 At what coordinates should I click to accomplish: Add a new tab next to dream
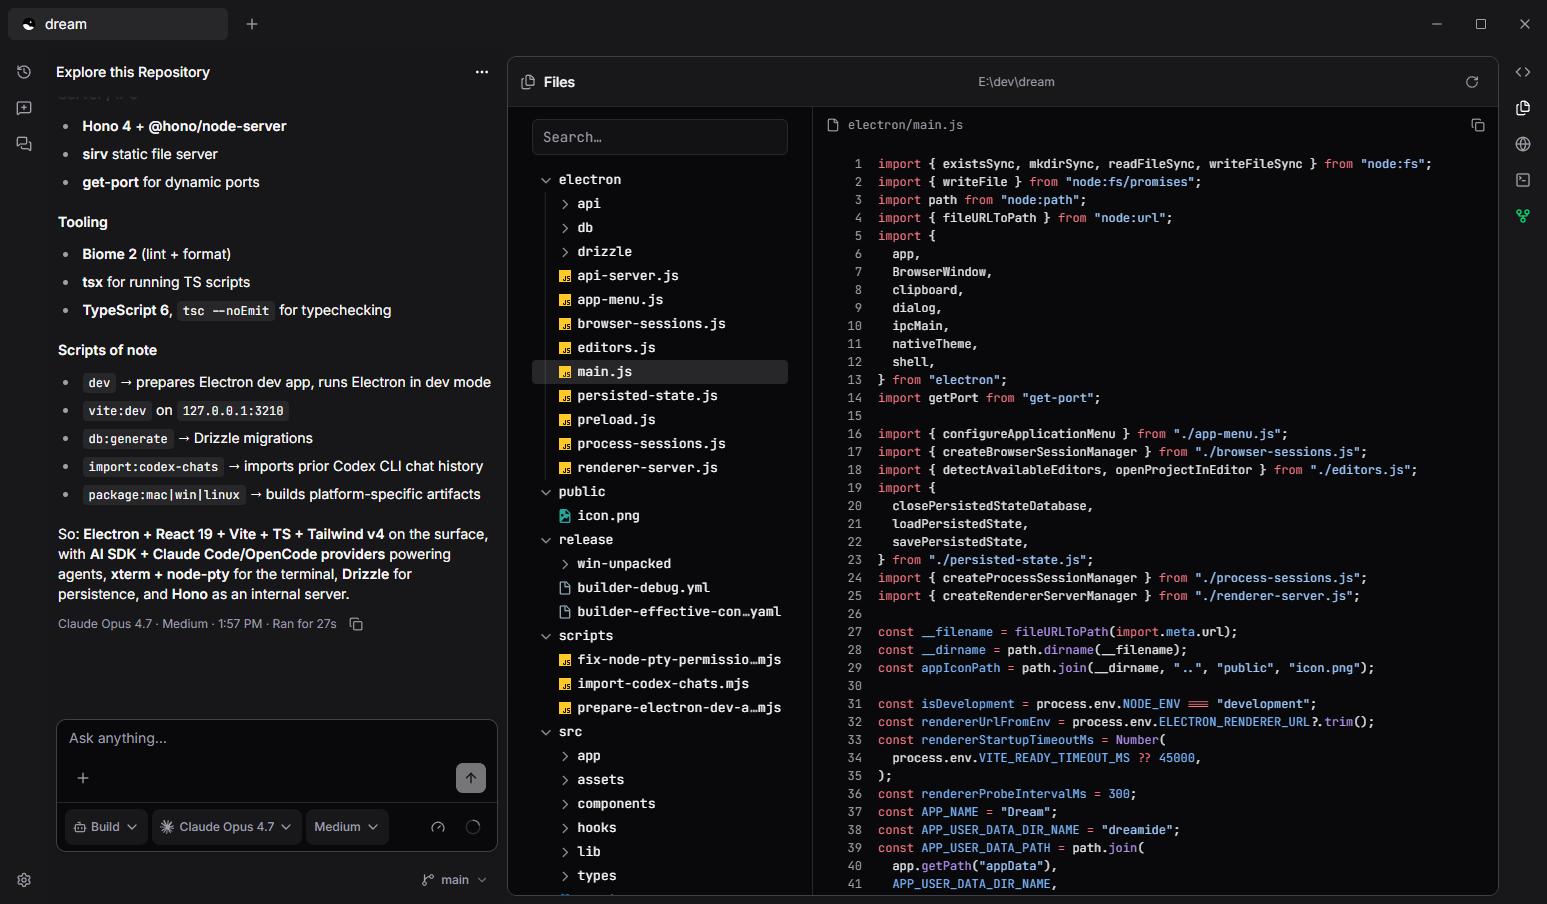[252, 24]
